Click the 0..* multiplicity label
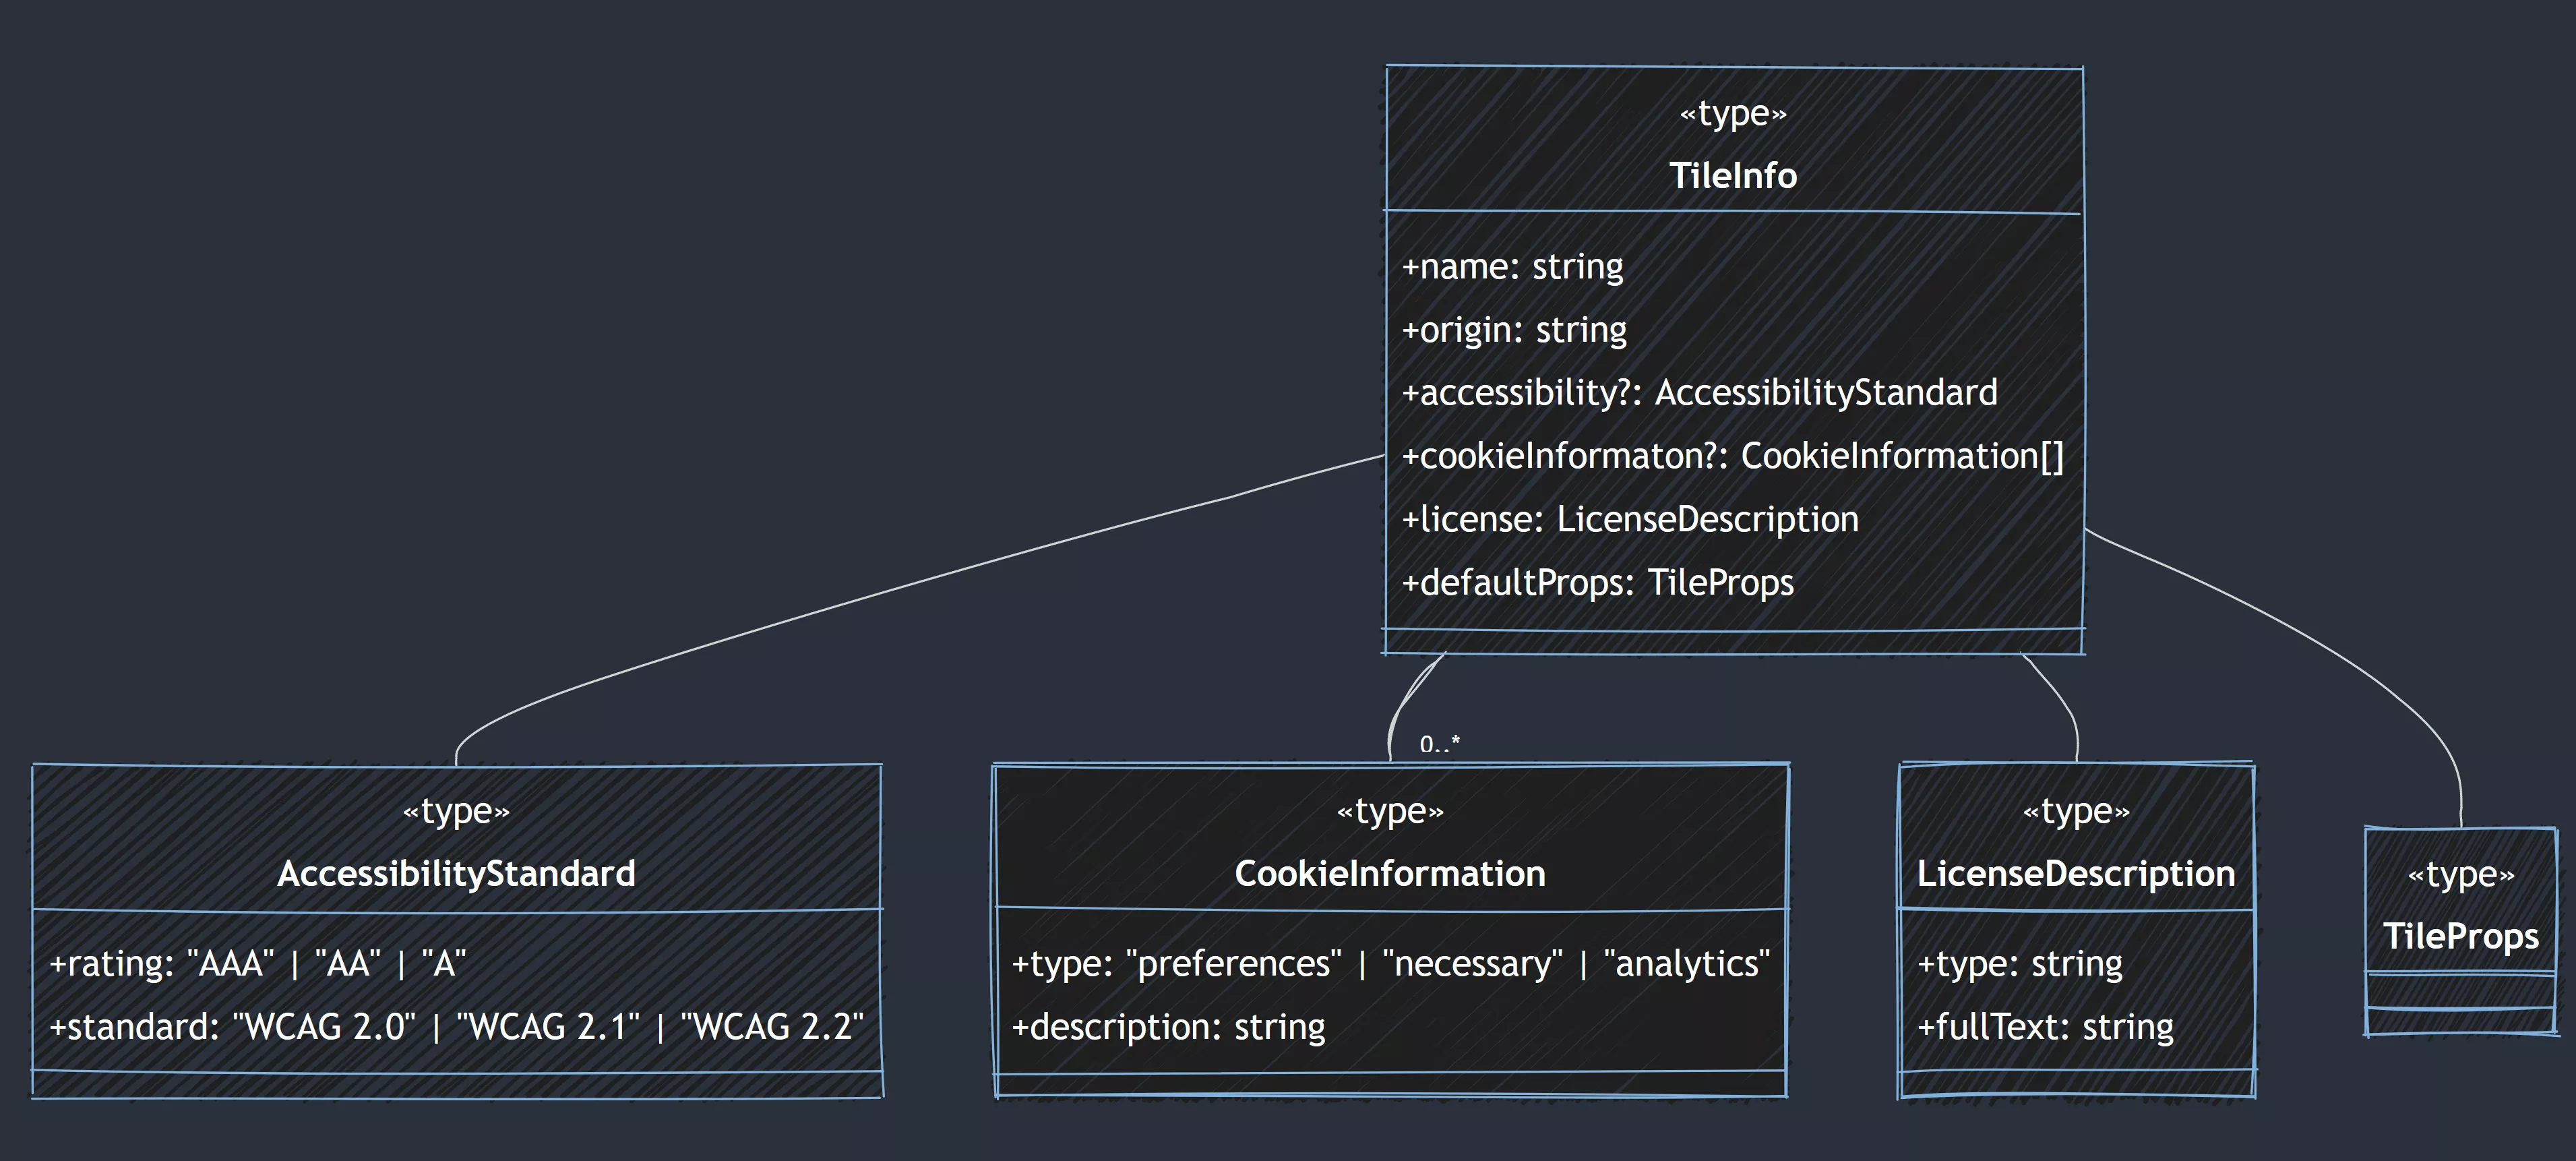The image size is (2576, 1161). point(1439,743)
